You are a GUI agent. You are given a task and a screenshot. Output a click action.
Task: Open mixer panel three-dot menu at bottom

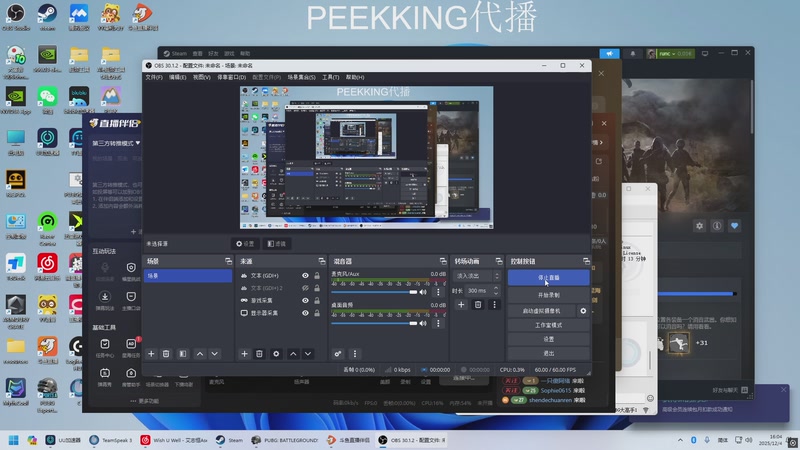tap(355, 354)
